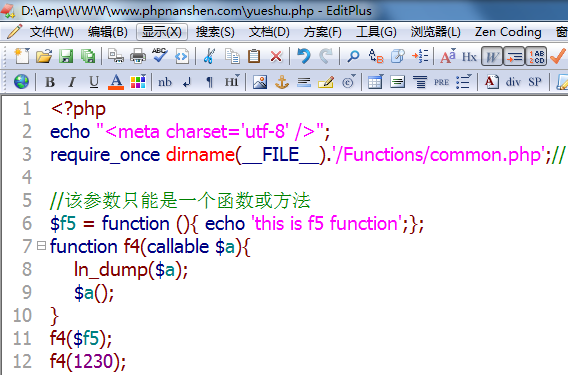Toggle Word Wrap W button
Image resolution: width=568 pixels, height=375 pixels.
click(x=492, y=56)
